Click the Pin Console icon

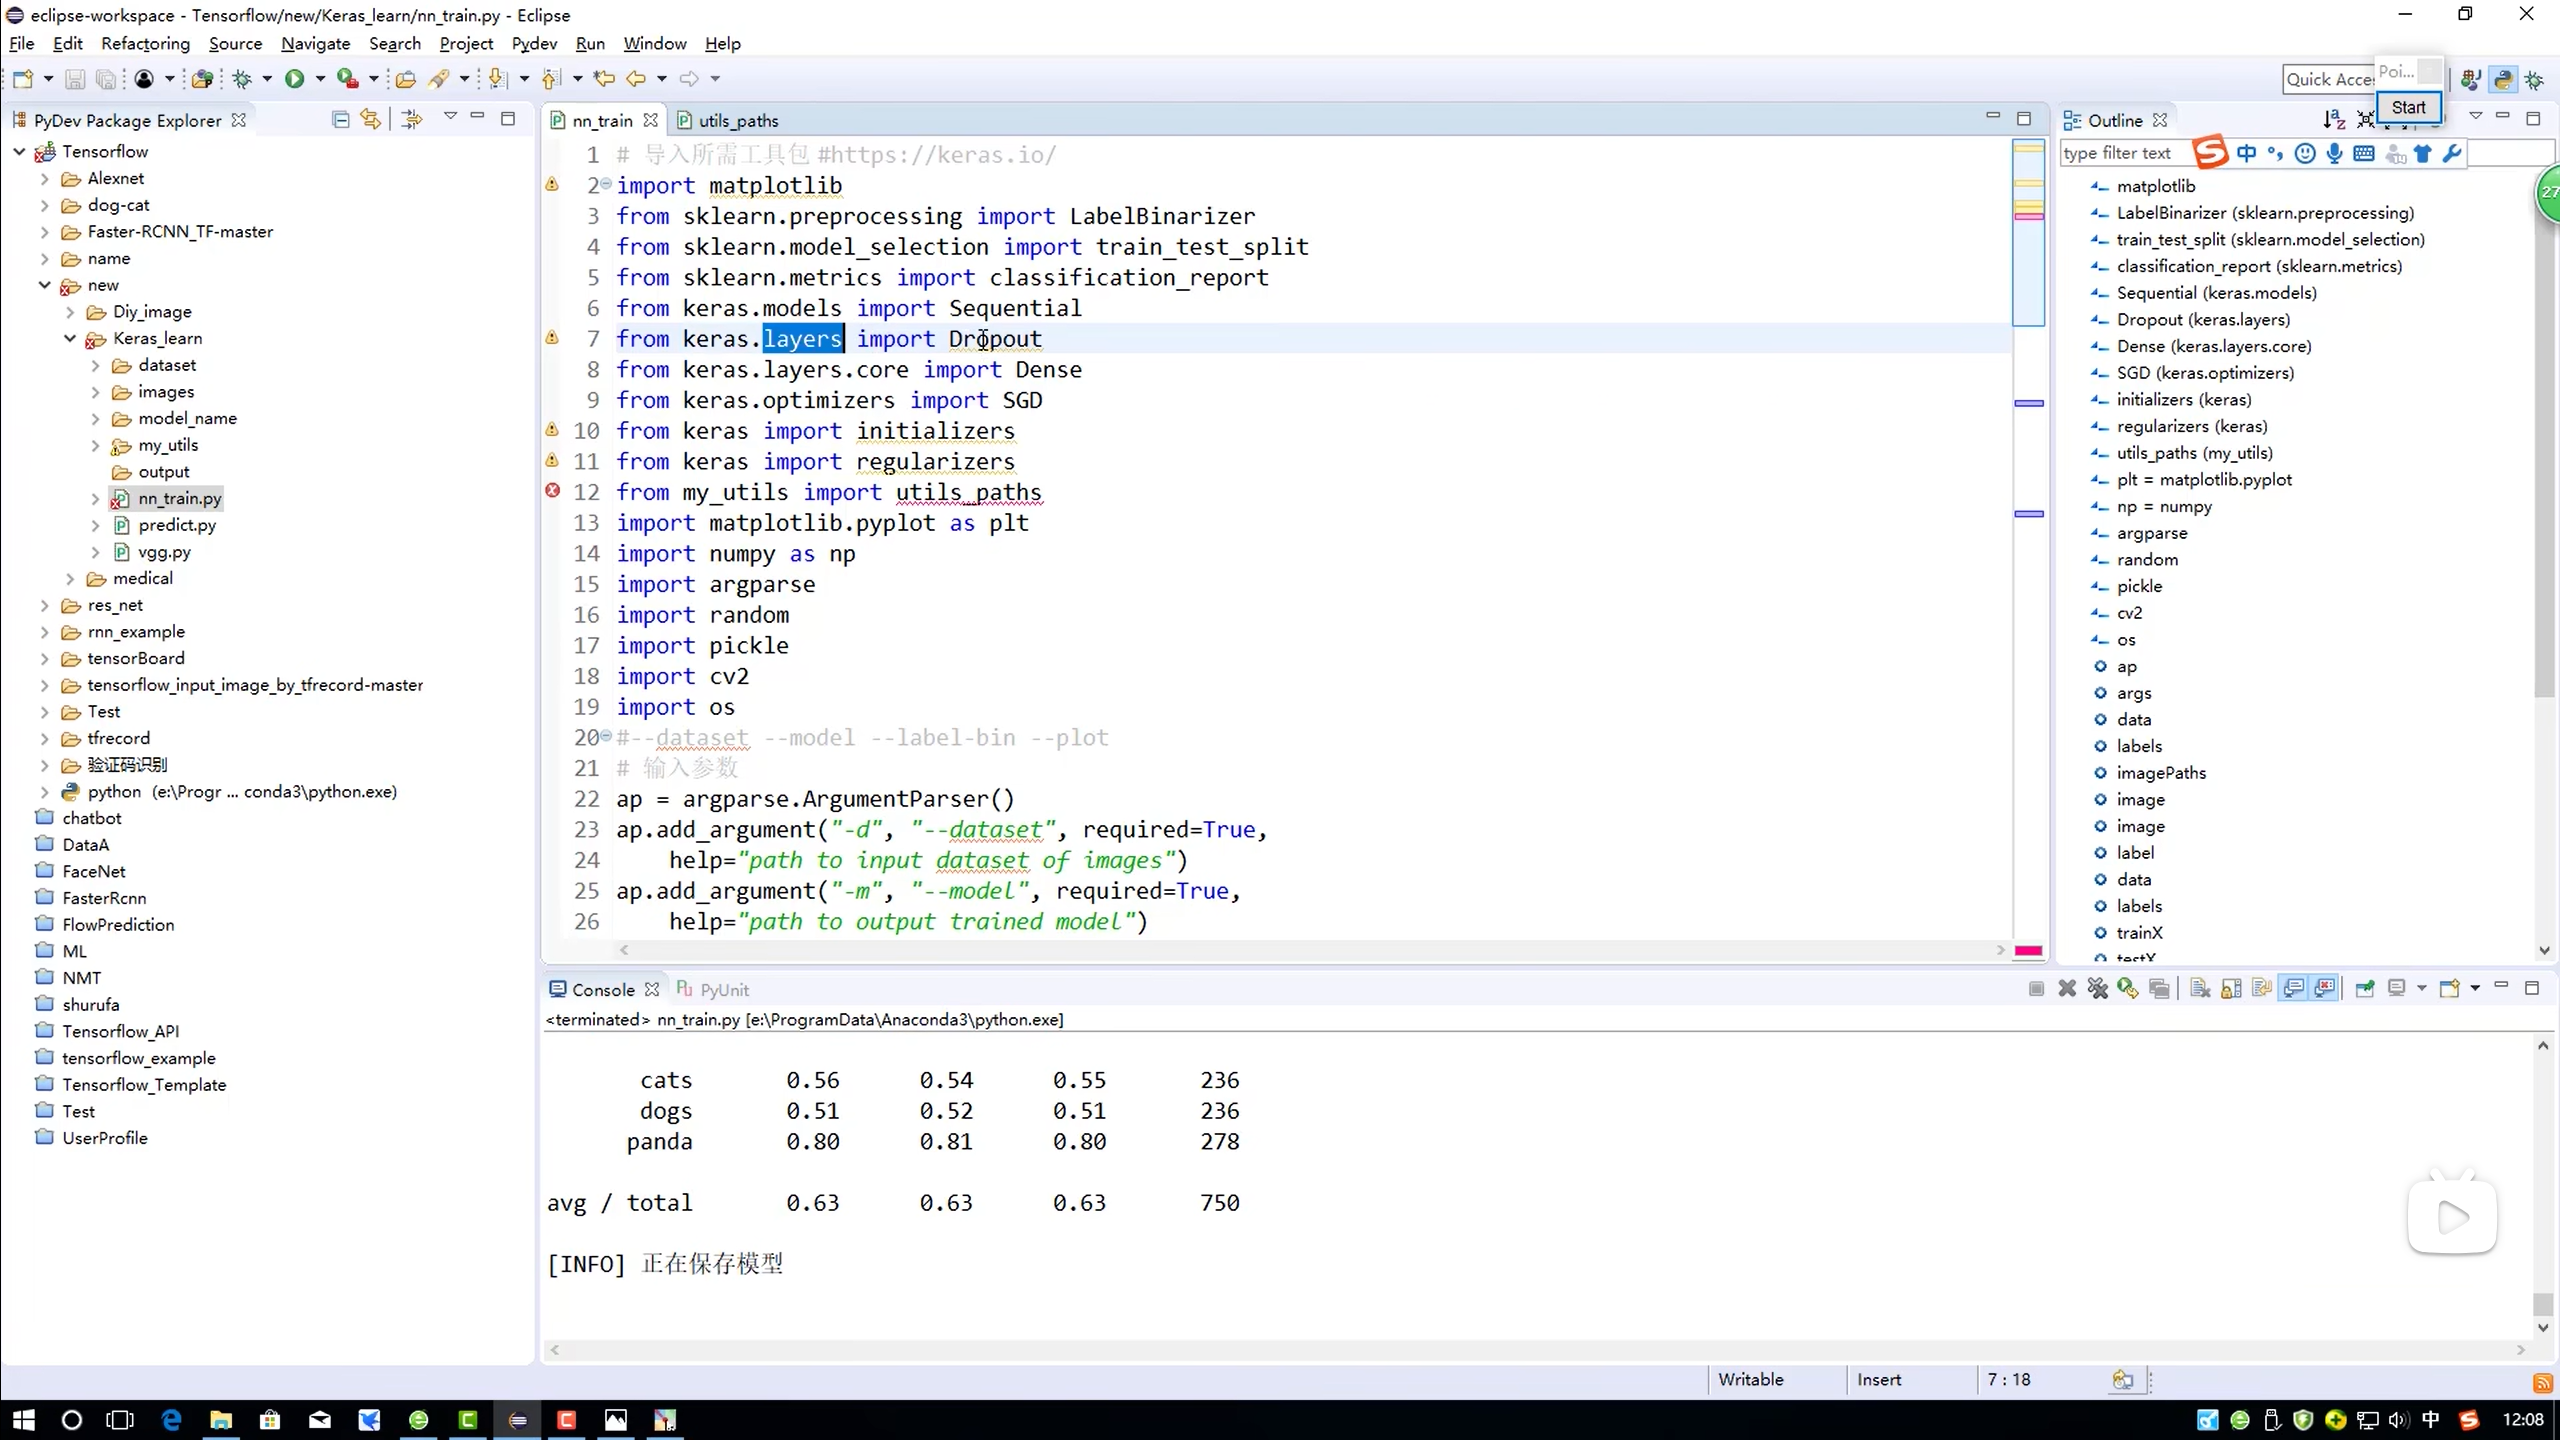(x=2364, y=988)
